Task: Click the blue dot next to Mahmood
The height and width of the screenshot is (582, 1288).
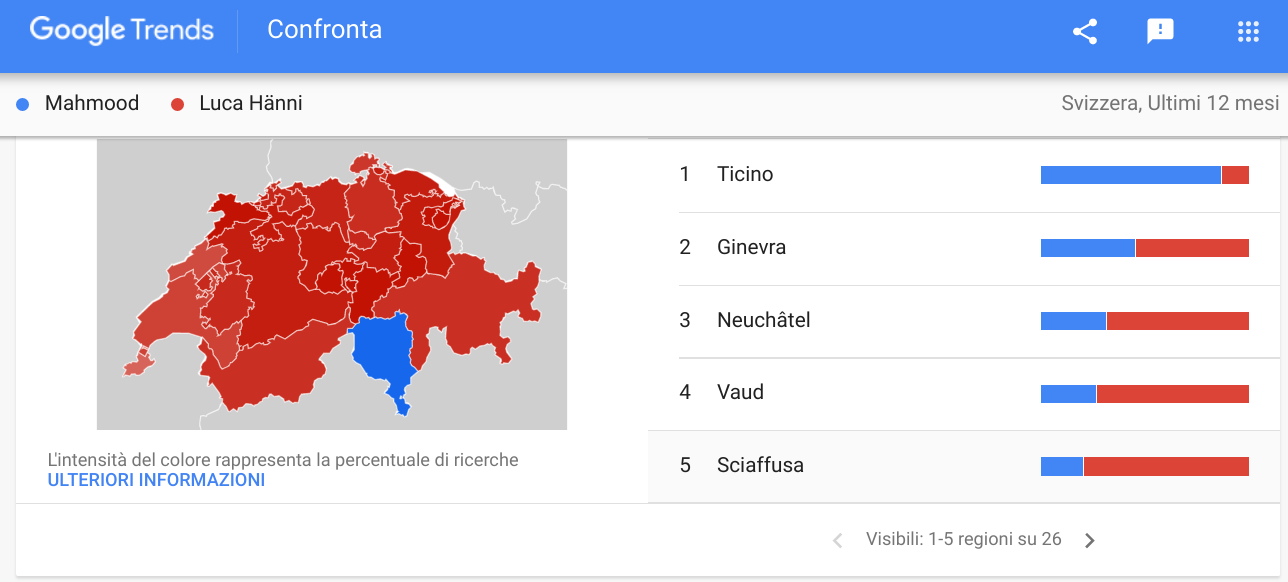Action: coord(23,104)
